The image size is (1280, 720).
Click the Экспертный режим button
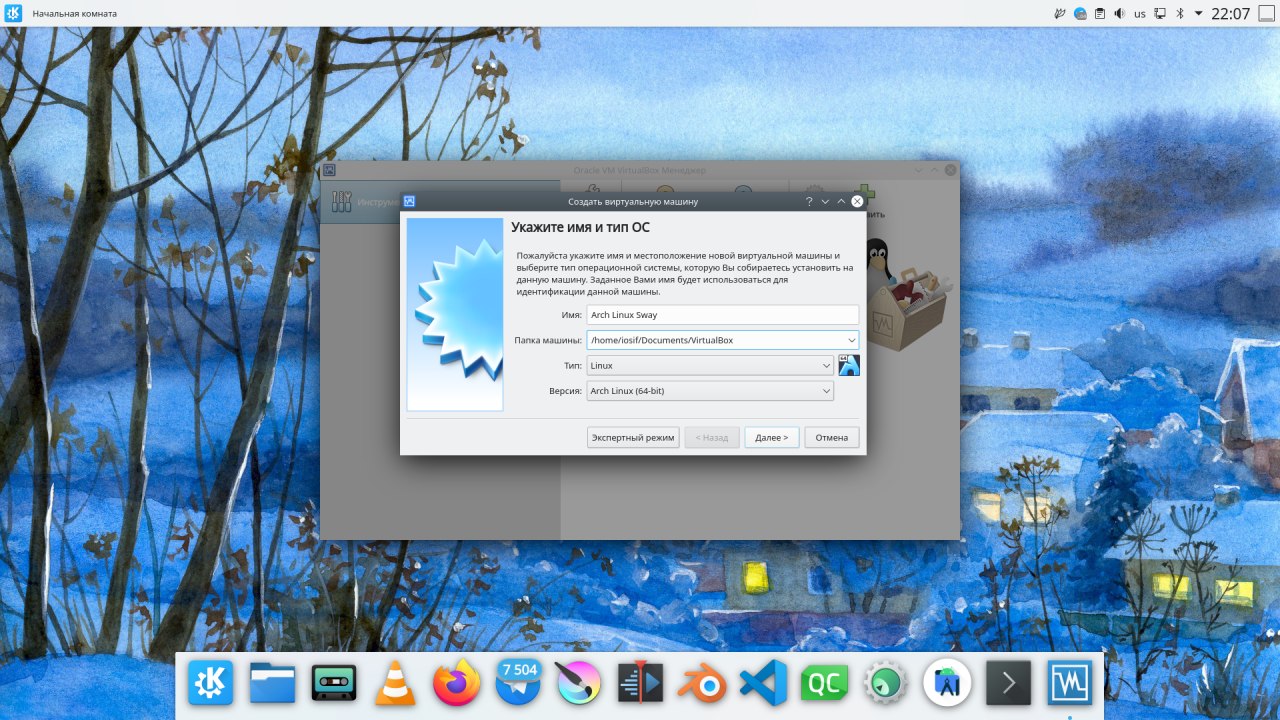click(633, 437)
